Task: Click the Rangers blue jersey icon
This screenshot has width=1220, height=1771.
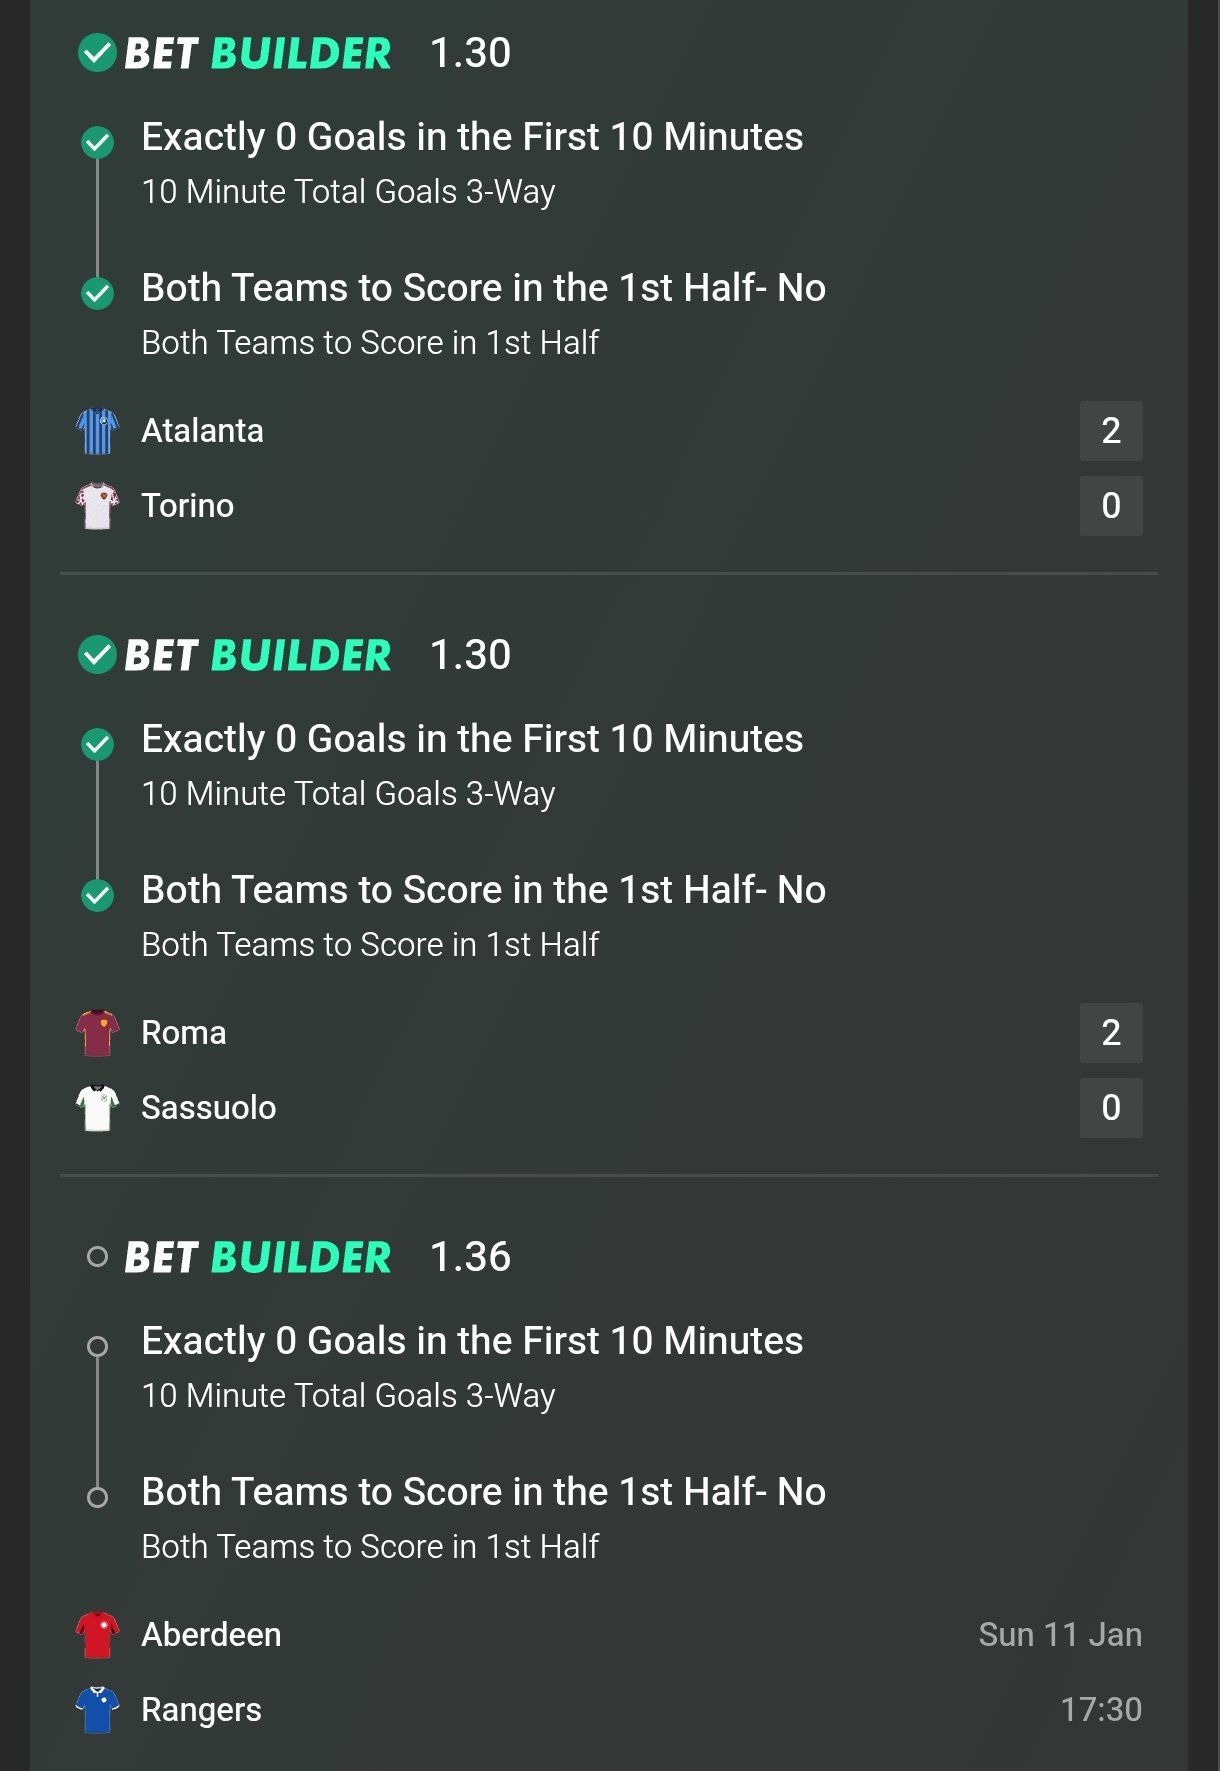Action: point(97,1710)
